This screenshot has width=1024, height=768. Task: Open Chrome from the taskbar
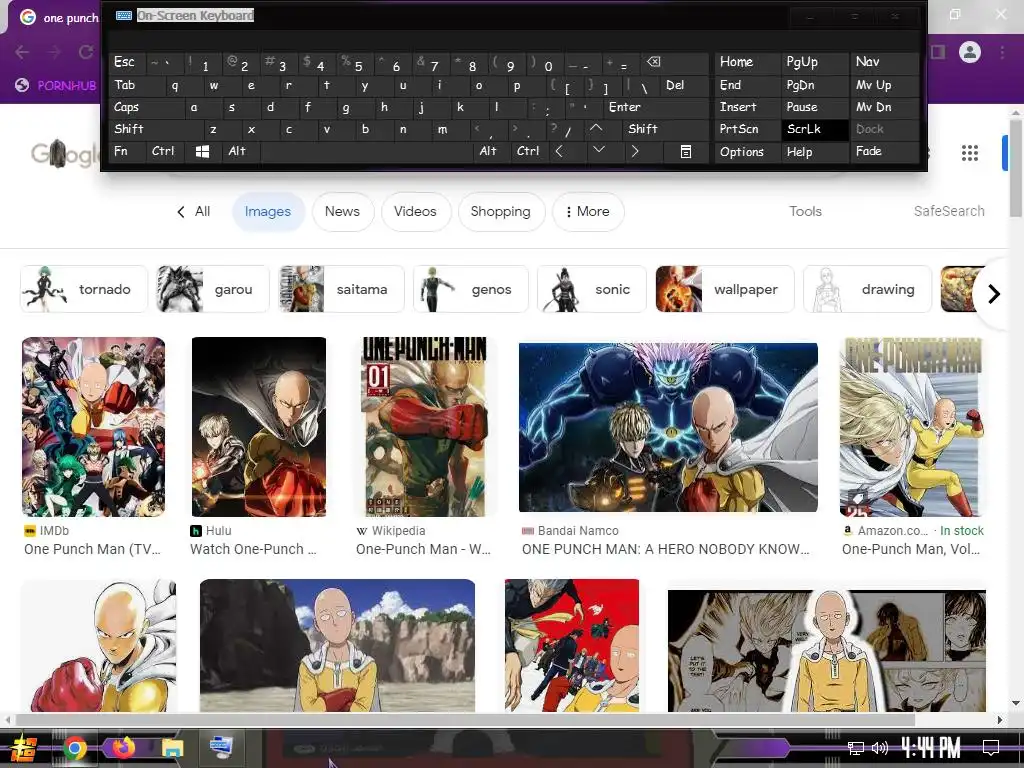(75, 748)
